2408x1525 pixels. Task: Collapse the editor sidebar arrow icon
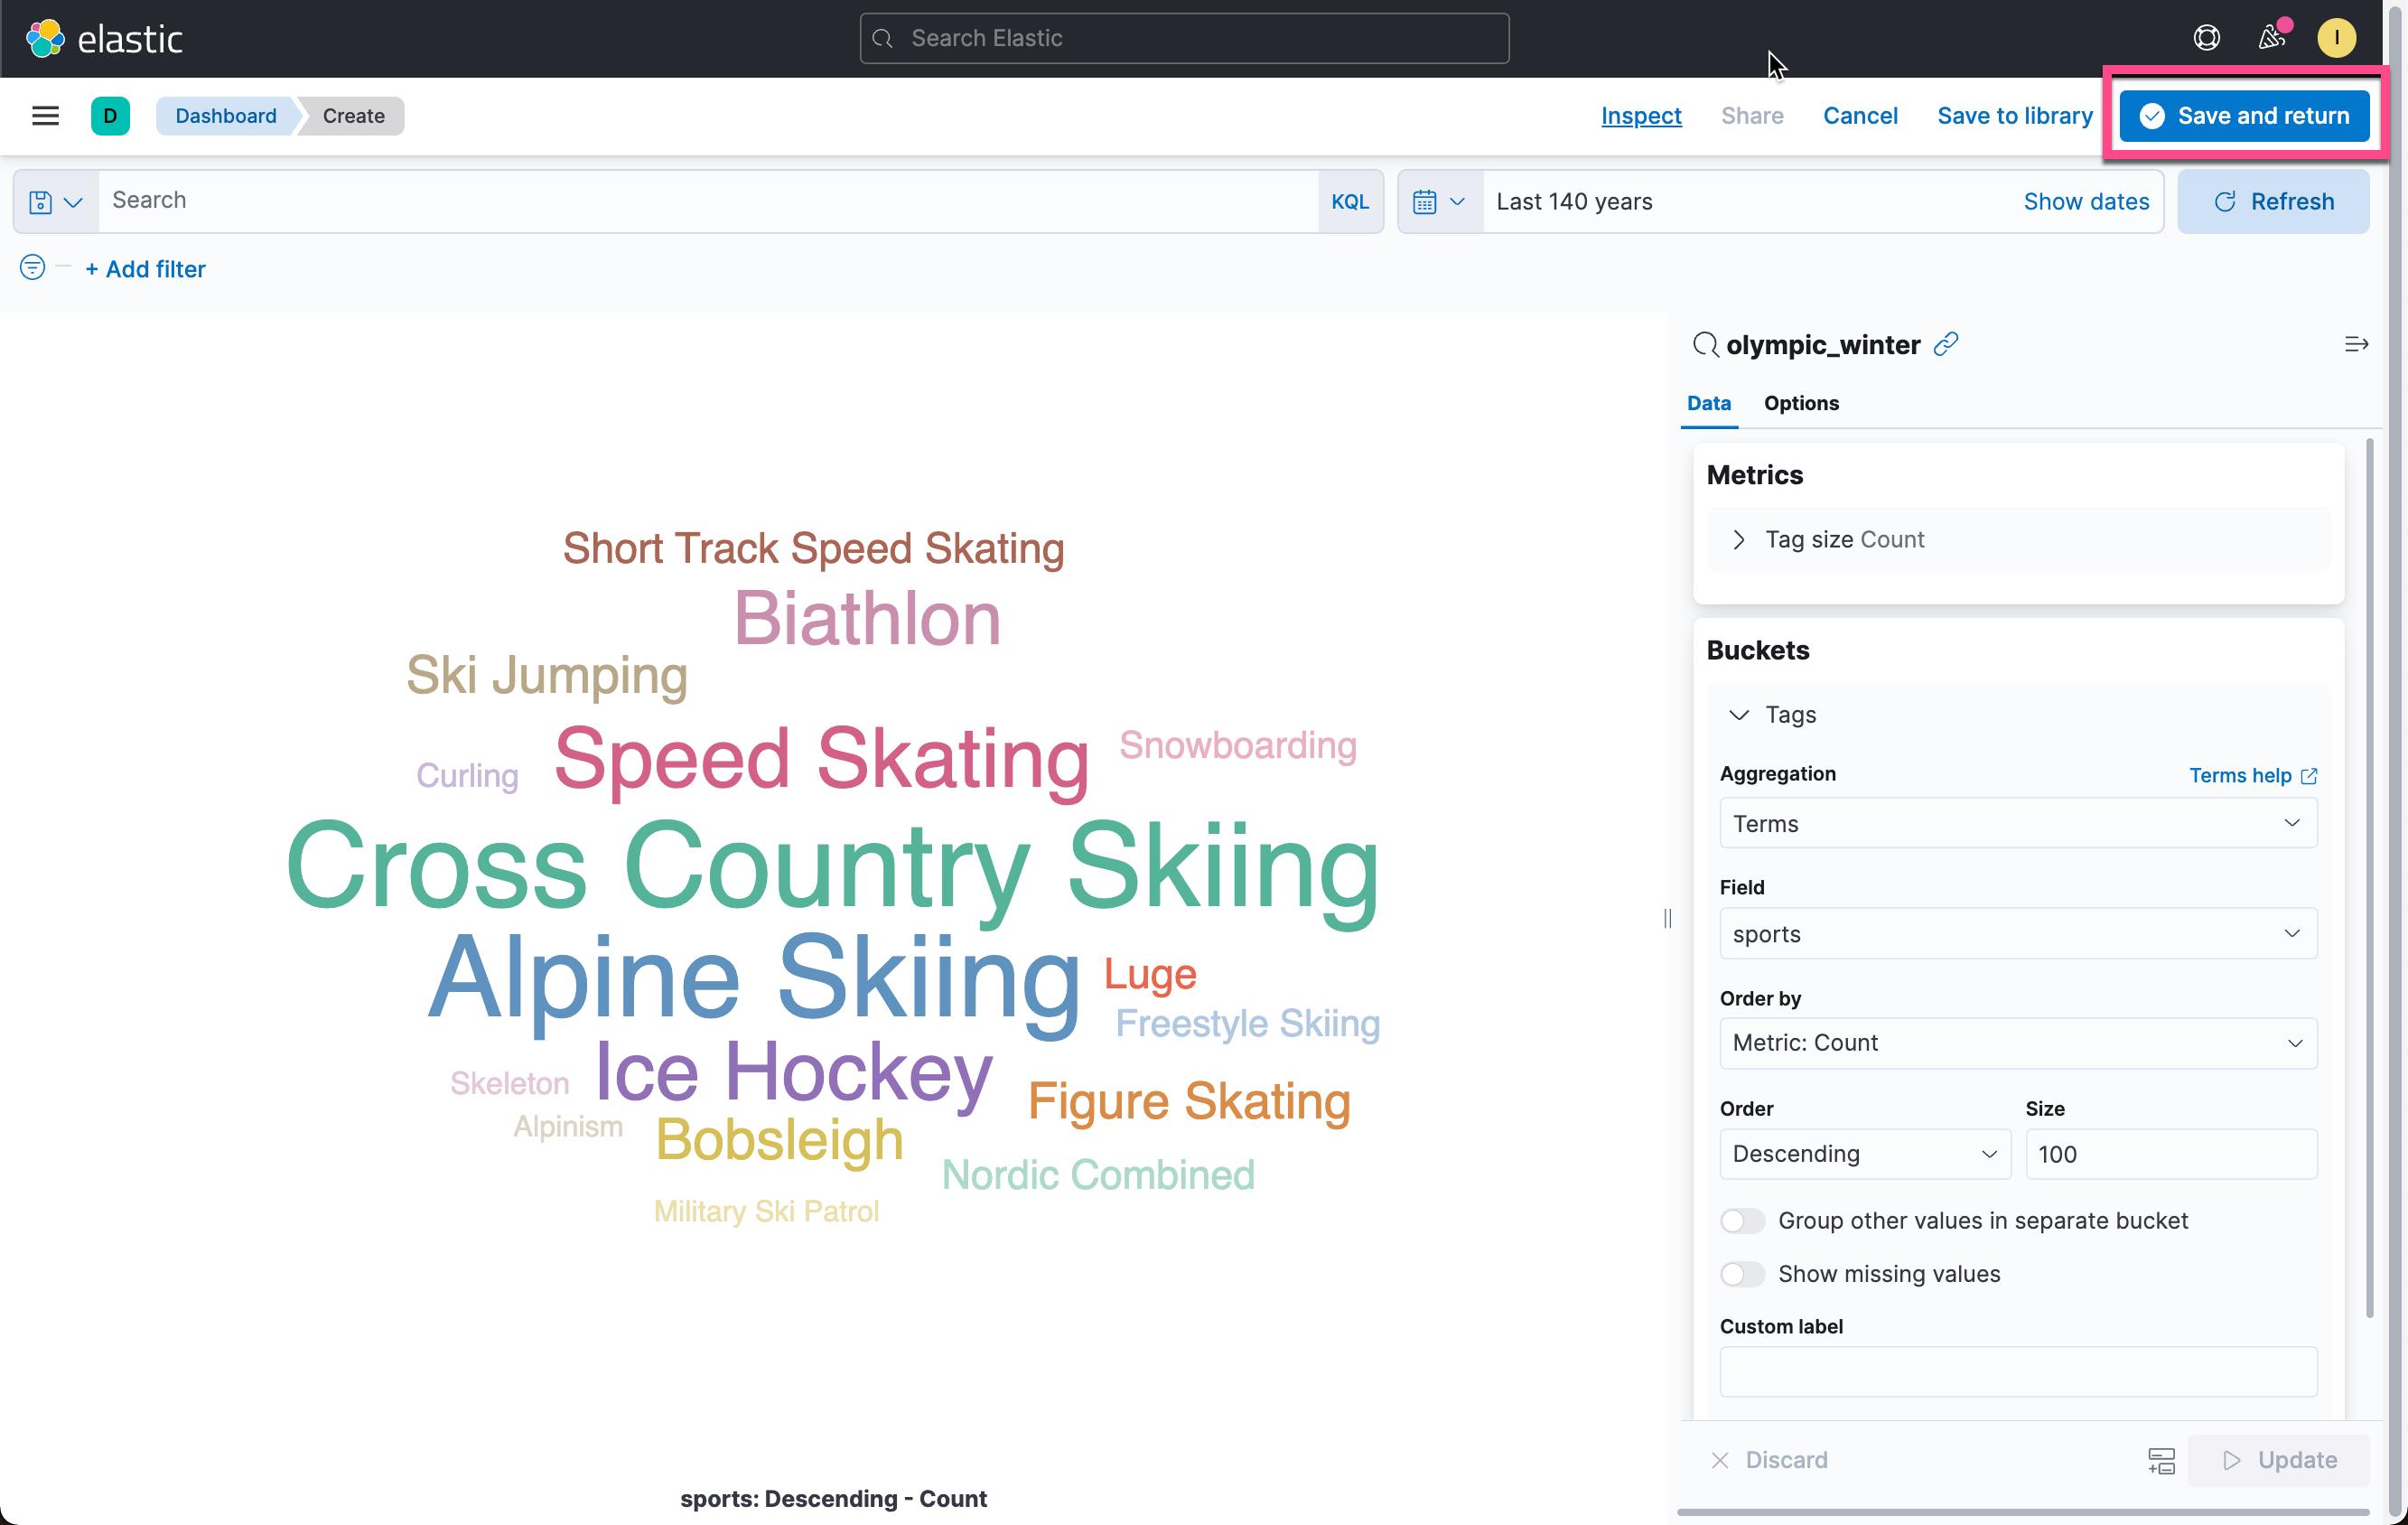coord(2356,344)
